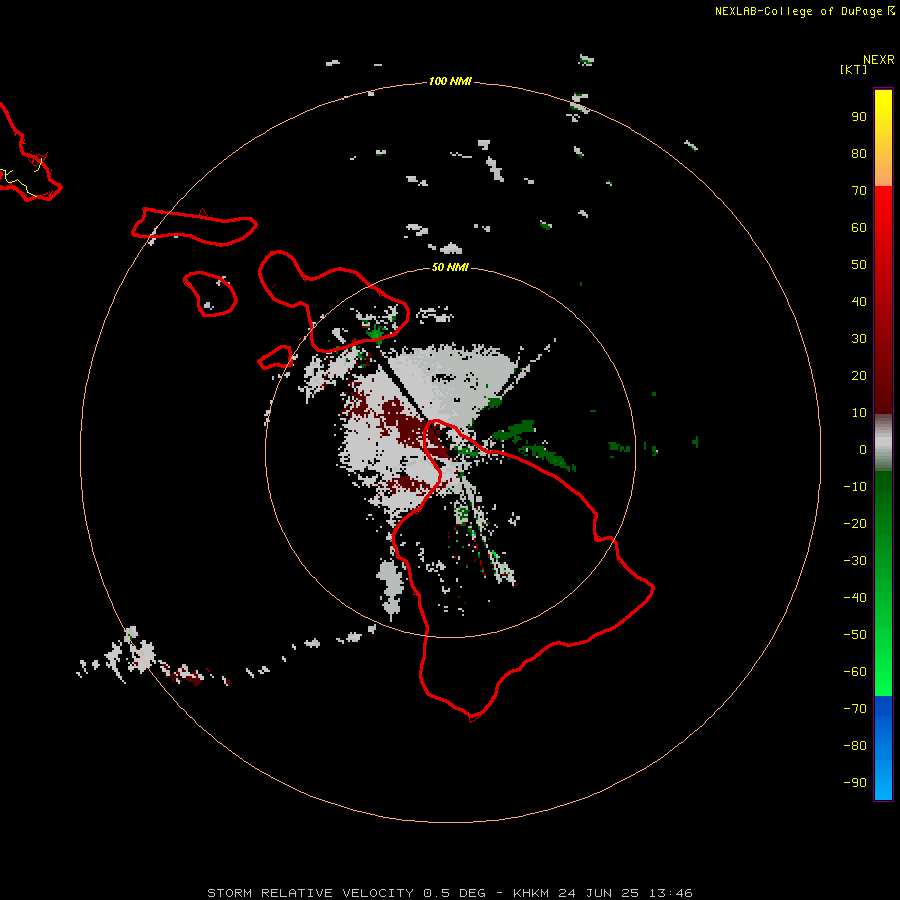Click the 30 value on the velocity scale
The image size is (900, 900).
coord(859,339)
